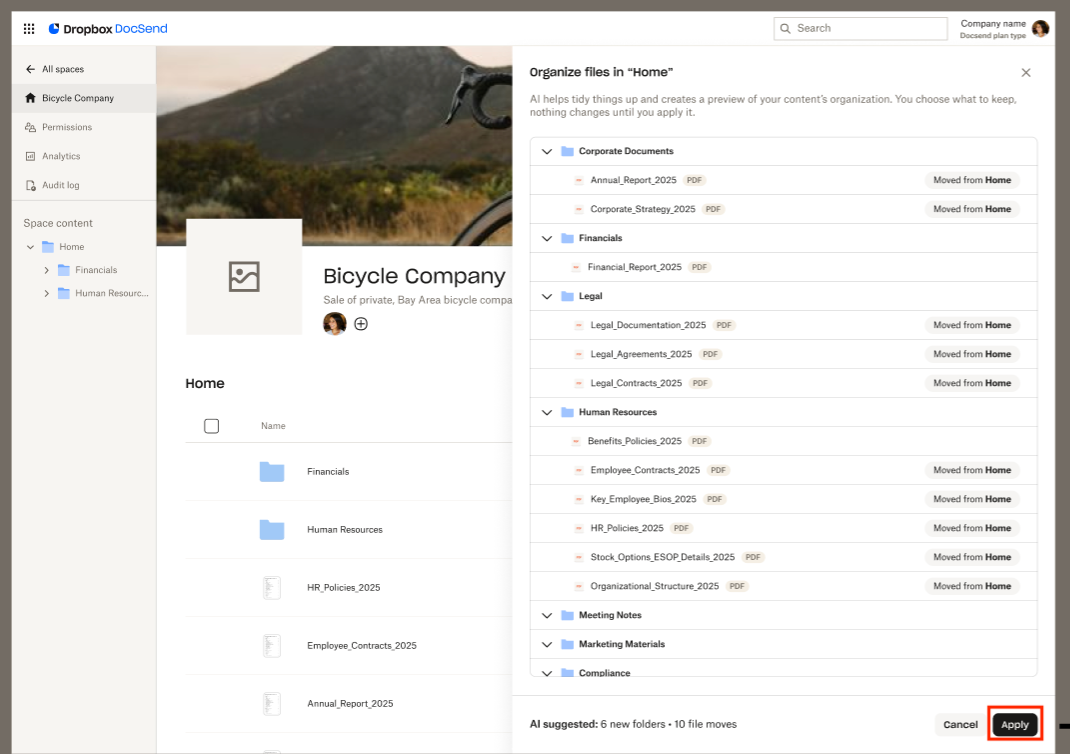Toggle the select-all checkbox in Home list
The image size is (1070, 754).
click(x=211, y=426)
